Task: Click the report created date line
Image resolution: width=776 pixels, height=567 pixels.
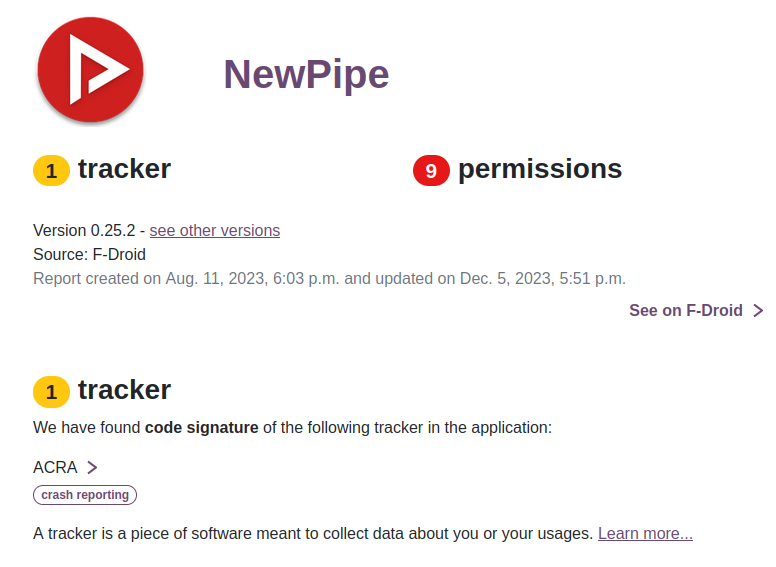Action: tap(329, 278)
